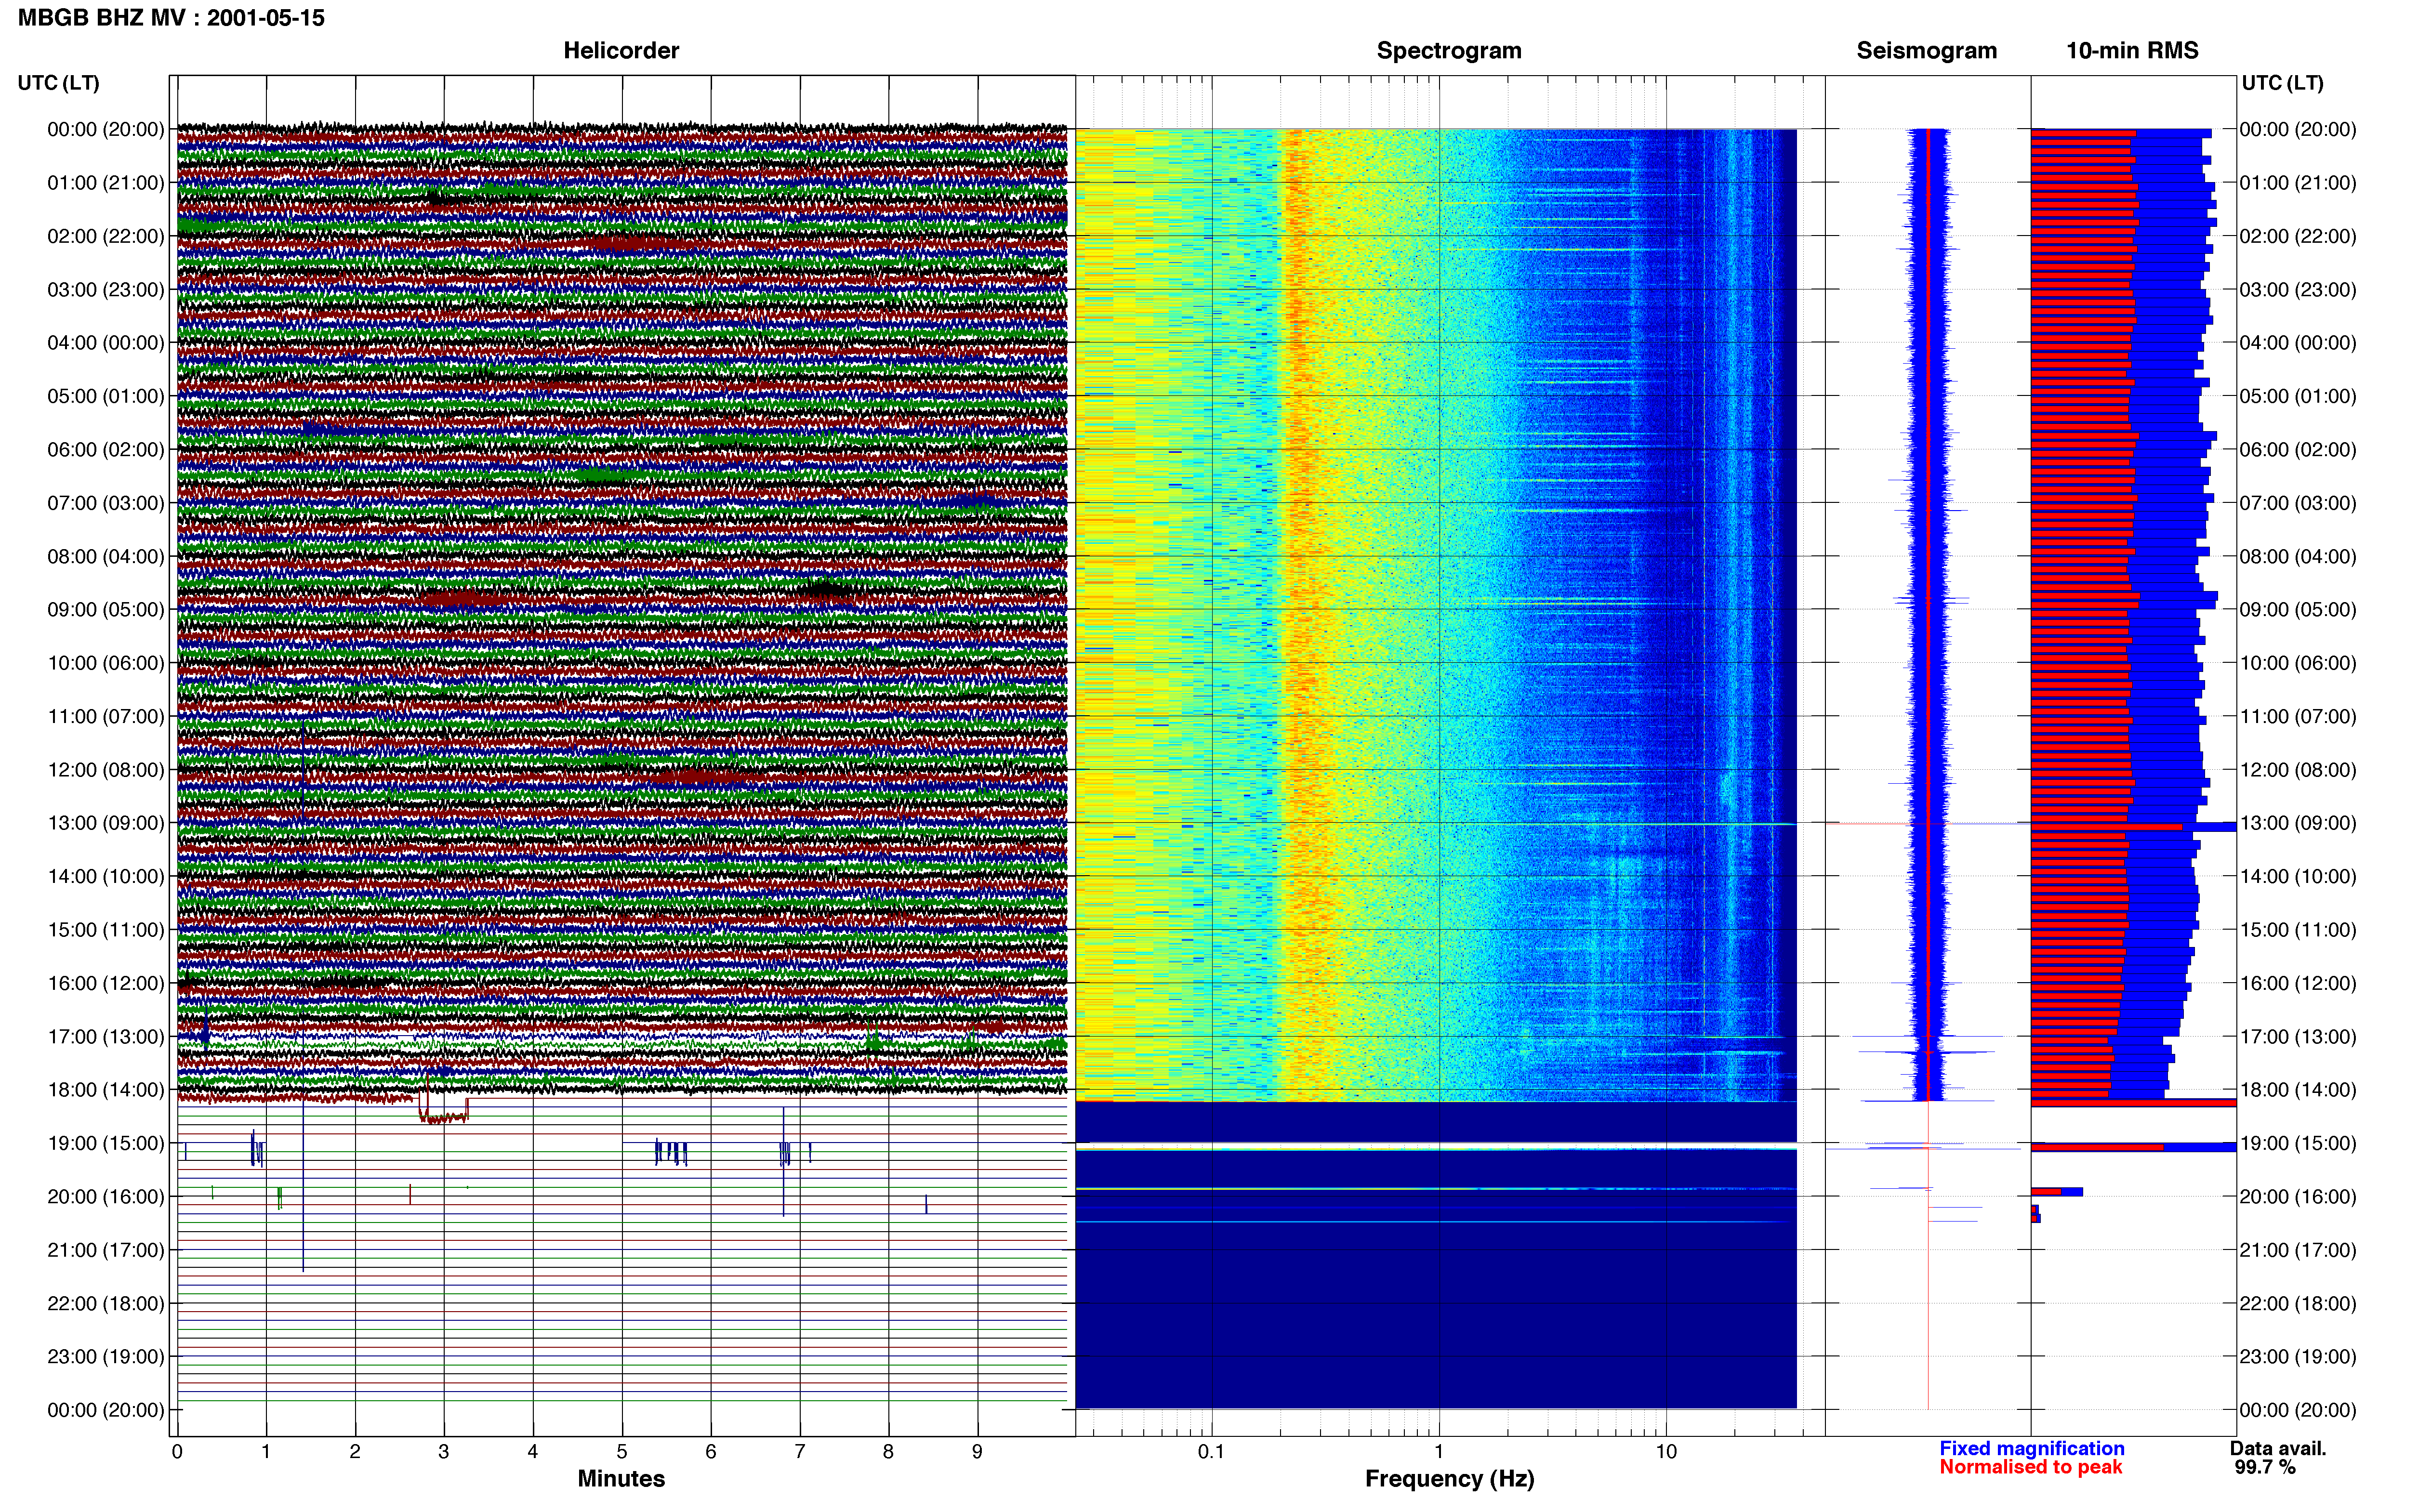
Task: Click the Frequency (Hz) axis label
Action: [x=1449, y=1479]
